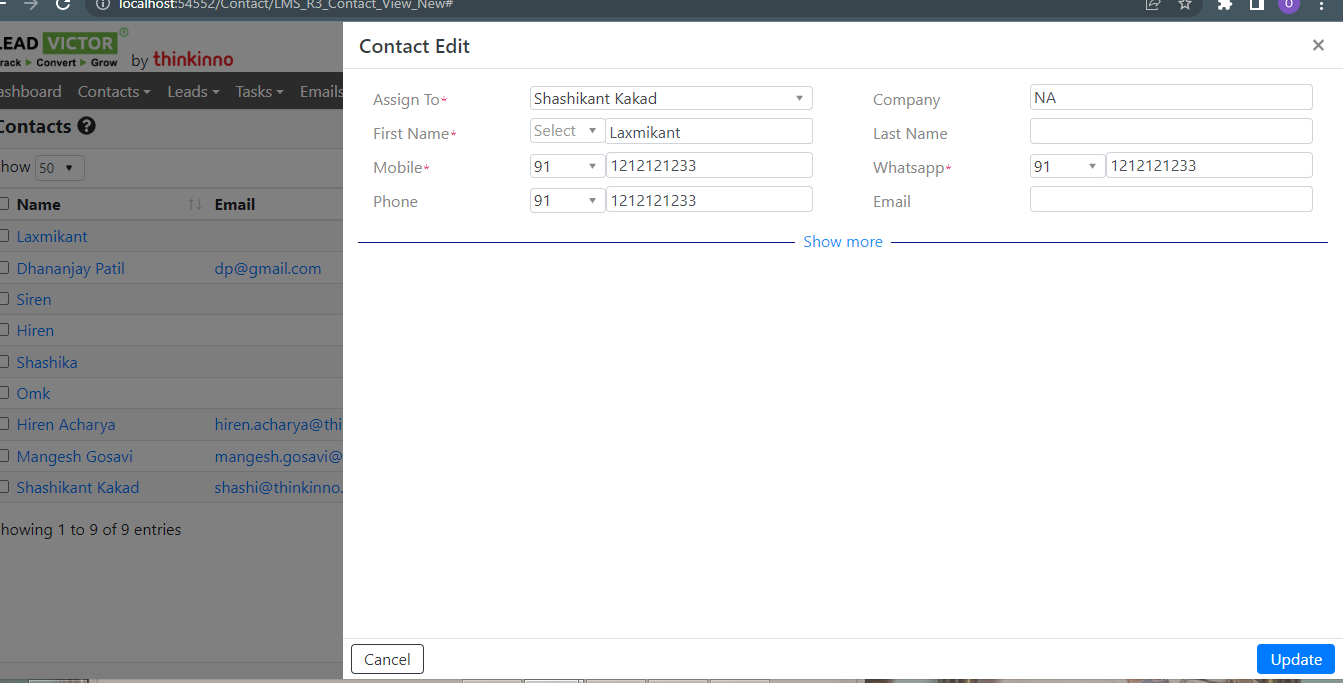Viewport: 1343px width, 683px height.
Task: Check the box for Dhananjay Patil row
Action: 4,269
